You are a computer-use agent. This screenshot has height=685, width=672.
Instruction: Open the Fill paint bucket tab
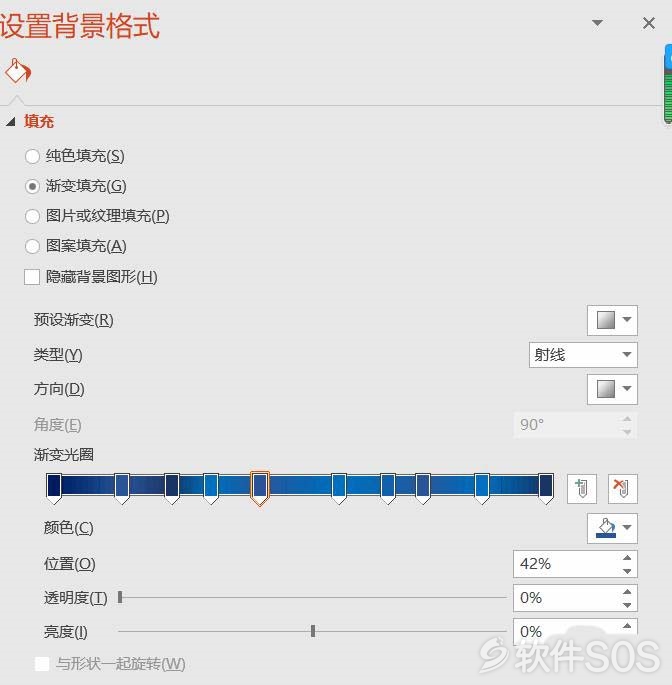pos(18,71)
